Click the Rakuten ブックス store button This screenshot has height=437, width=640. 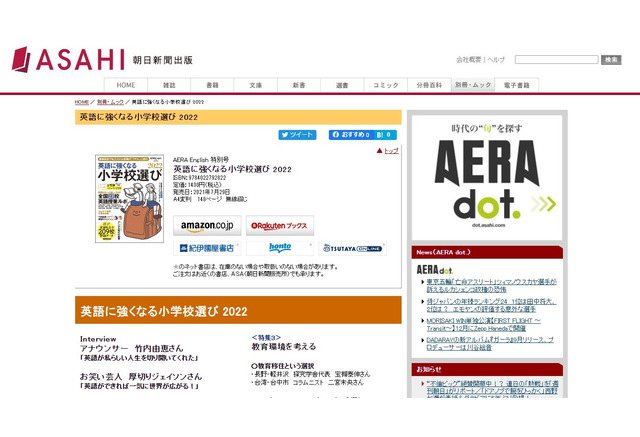tap(280, 226)
